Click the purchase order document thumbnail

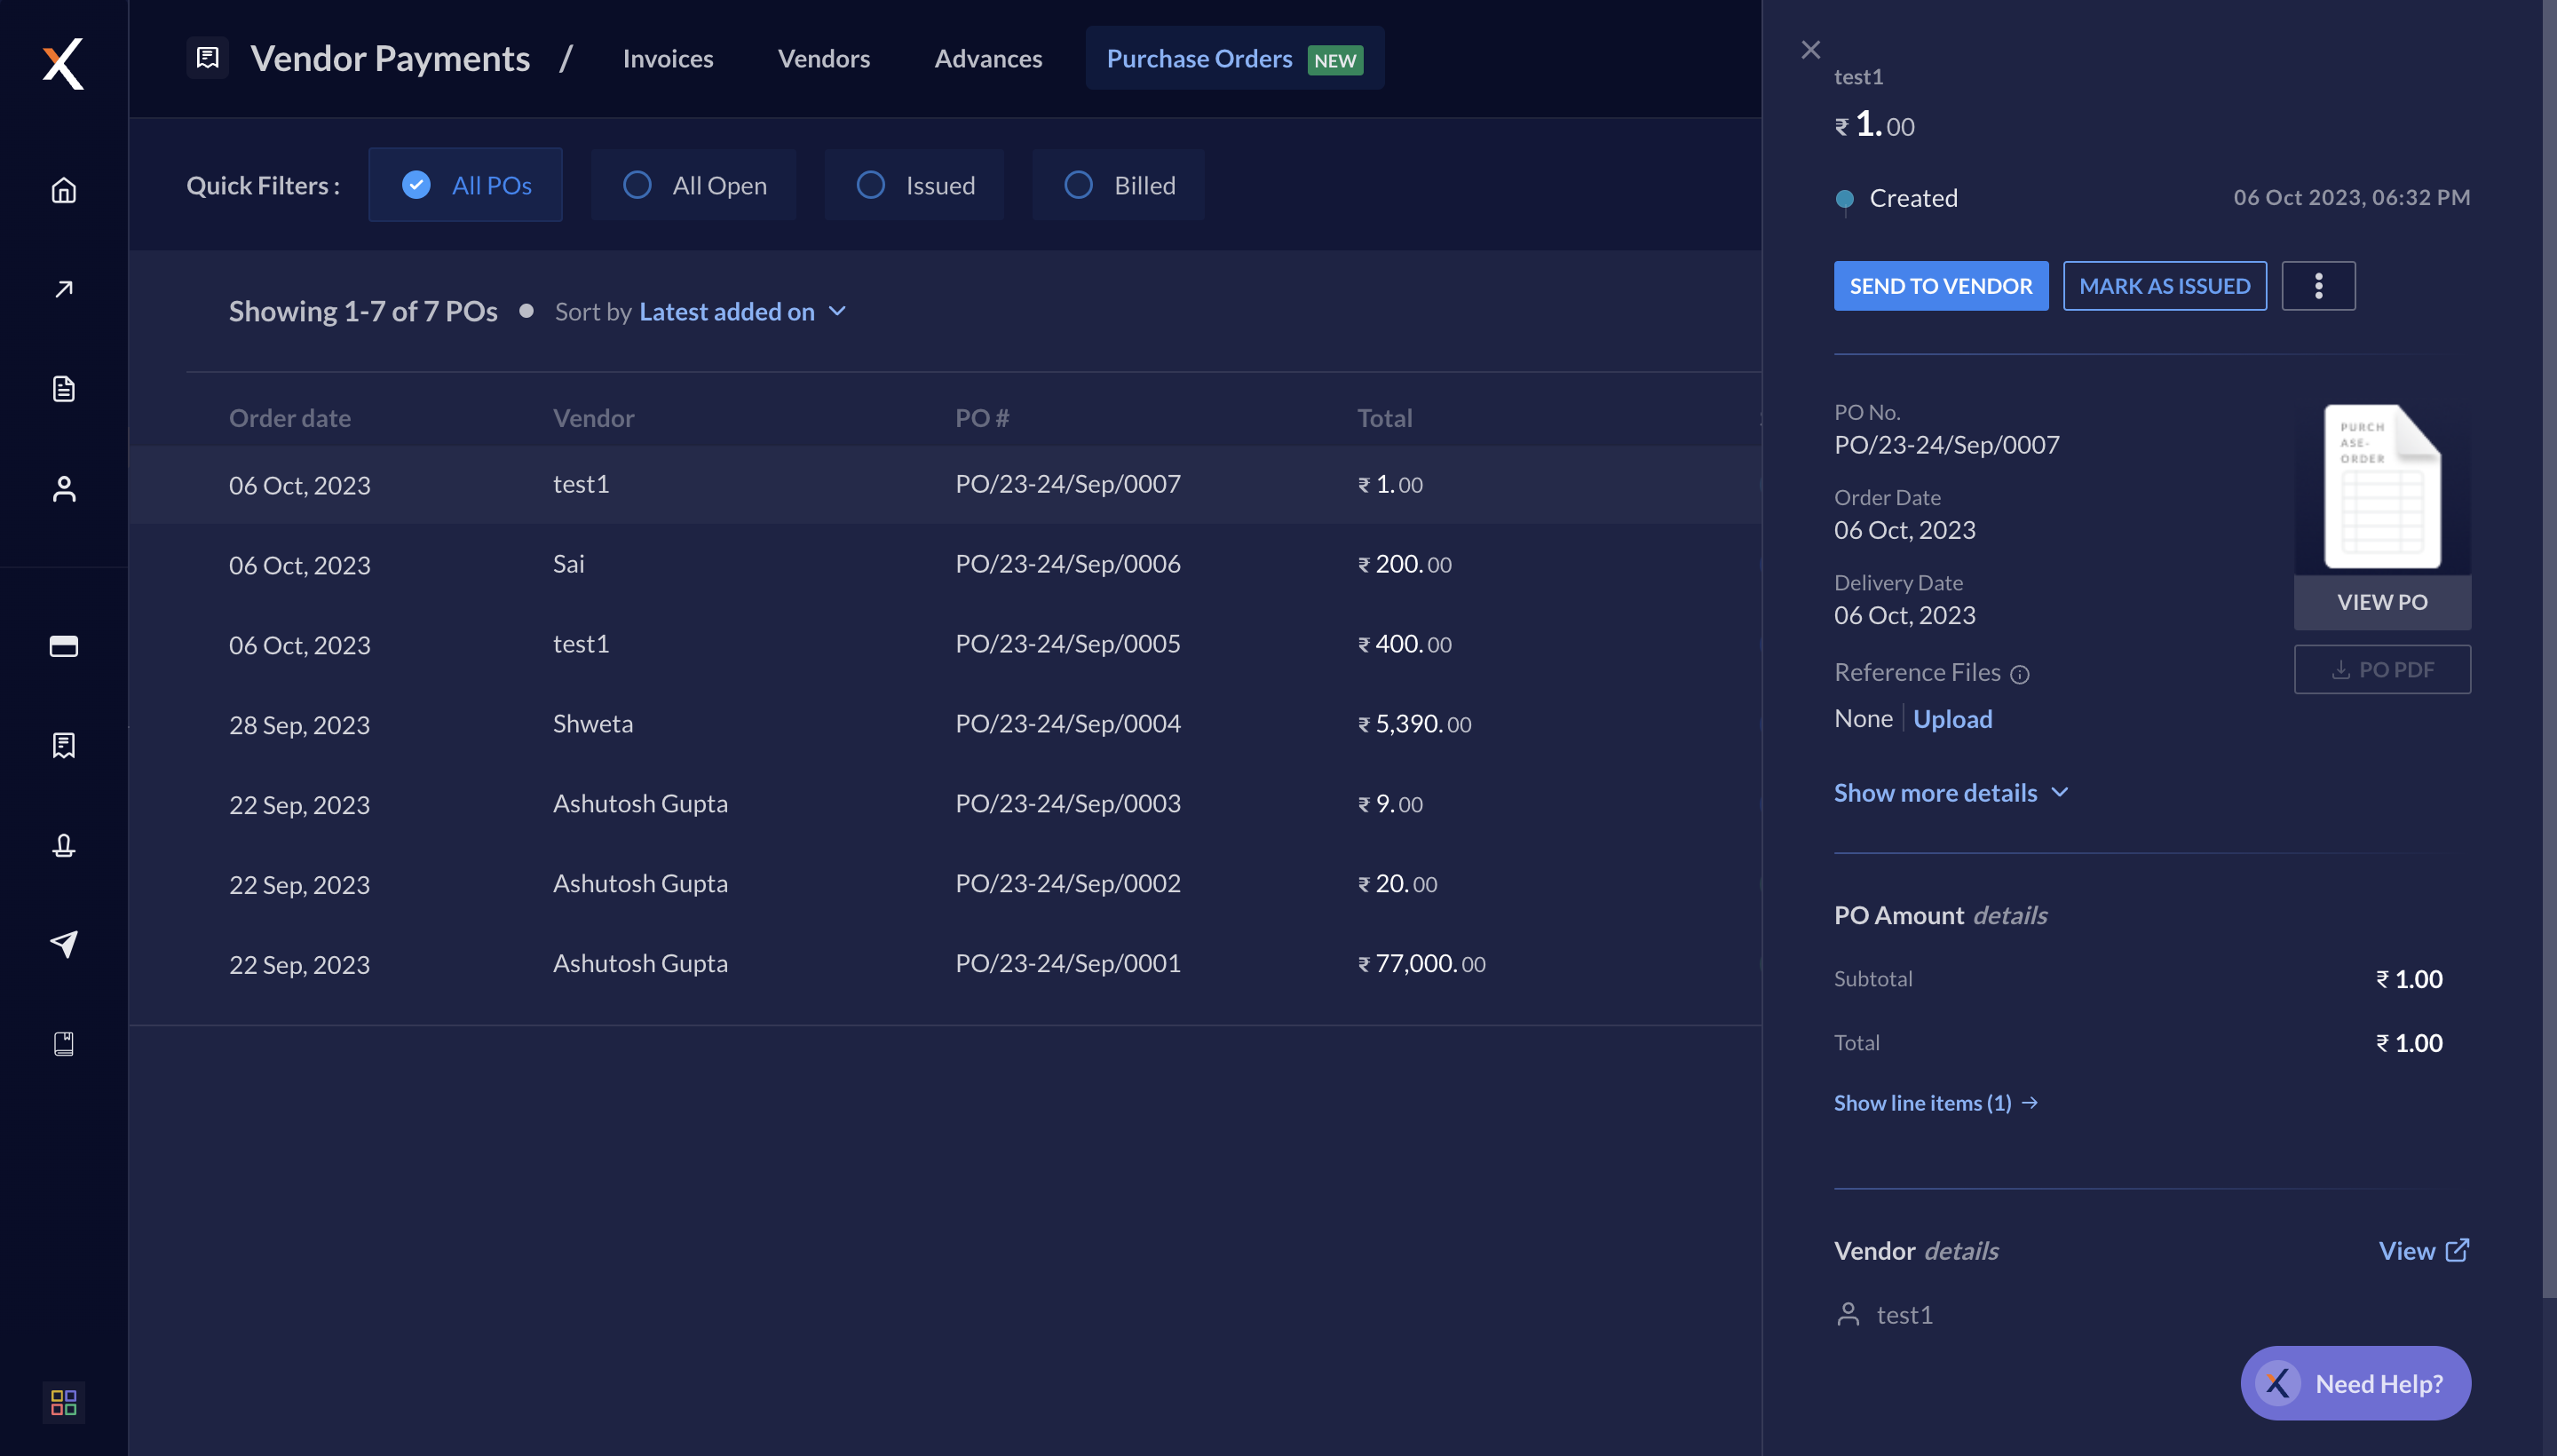pos(2381,487)
